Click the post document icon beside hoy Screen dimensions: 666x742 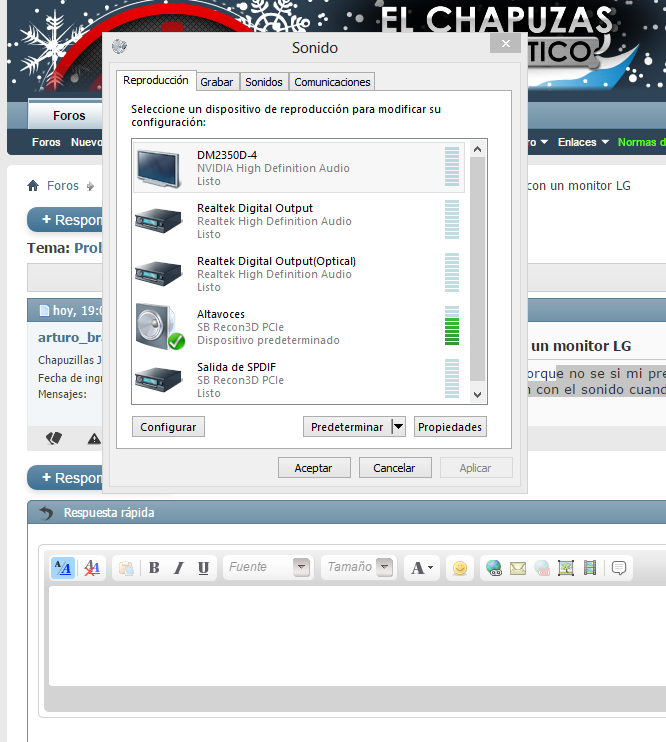pyautogui.click(x=44, y=310)
